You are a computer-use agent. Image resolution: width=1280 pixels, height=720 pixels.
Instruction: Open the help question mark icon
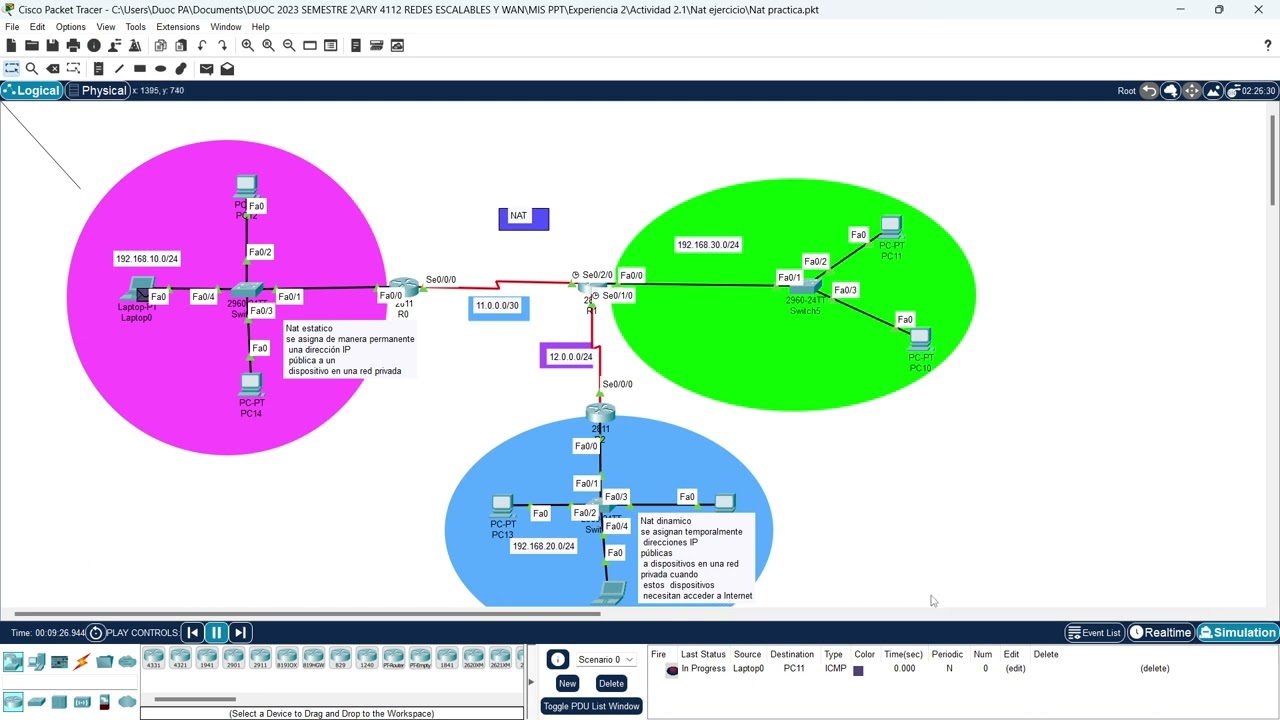(x=1268, y=45)
